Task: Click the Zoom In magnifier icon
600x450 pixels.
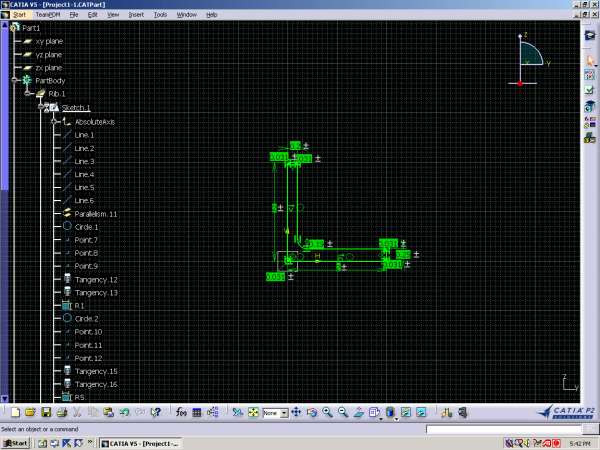Action: coord(327,412)
